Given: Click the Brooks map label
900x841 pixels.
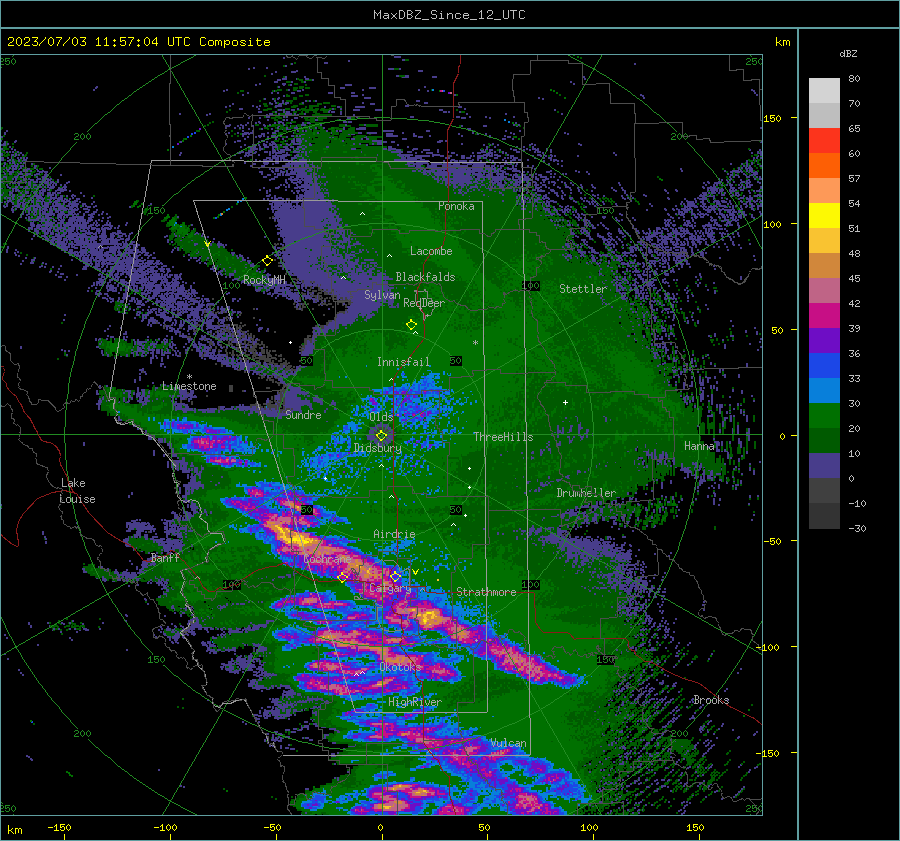Looking at the screenshot, I should (711, 700).
